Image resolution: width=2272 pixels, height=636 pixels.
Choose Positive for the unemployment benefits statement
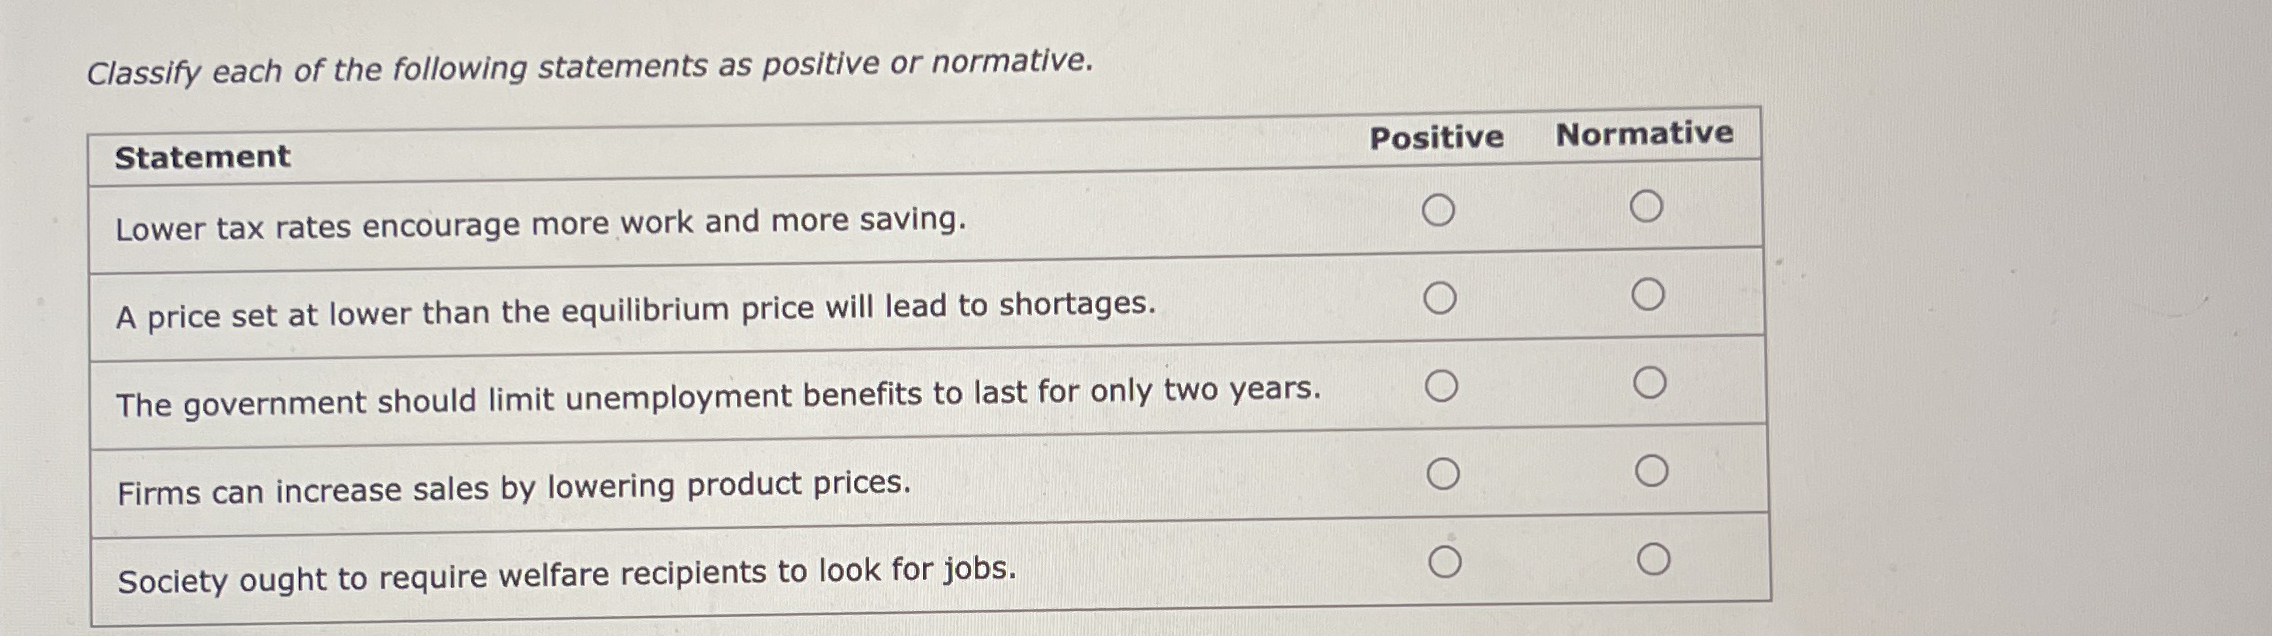click(x=1442, y=383)
